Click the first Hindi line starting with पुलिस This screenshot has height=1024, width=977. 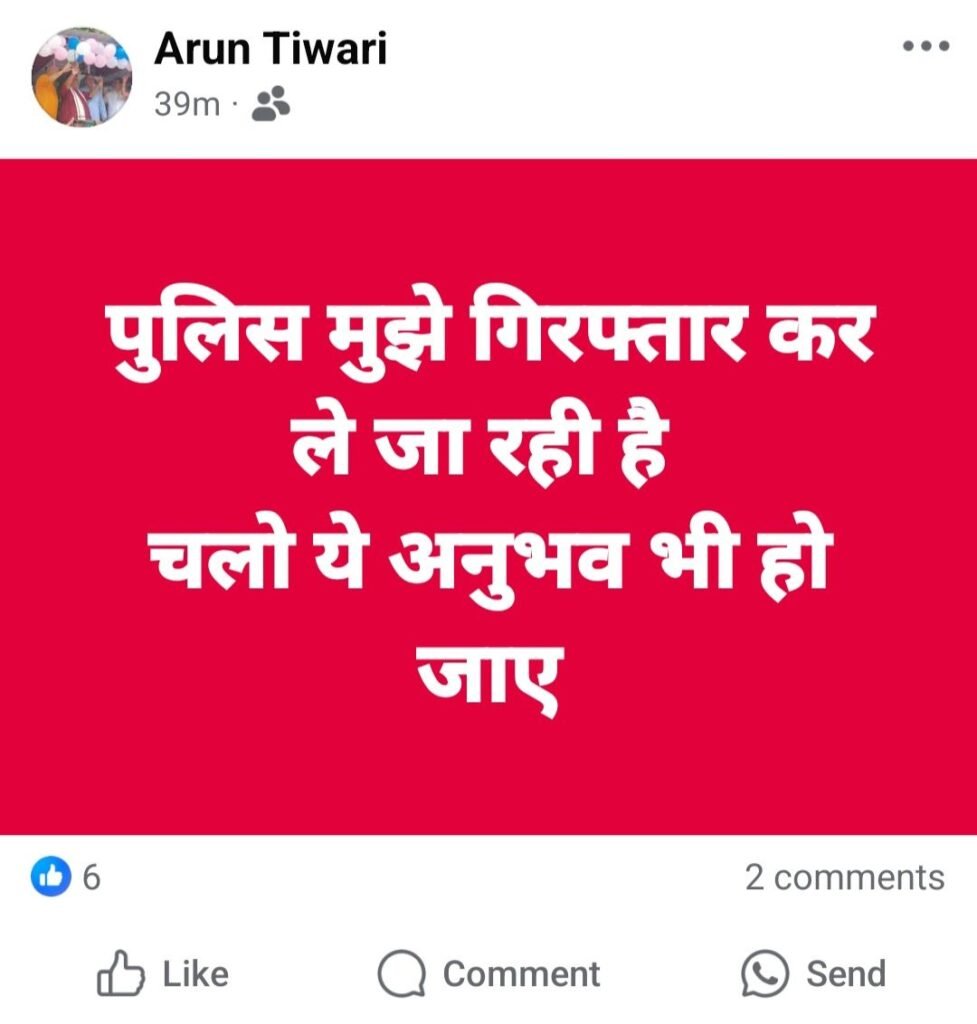[490, 338]
